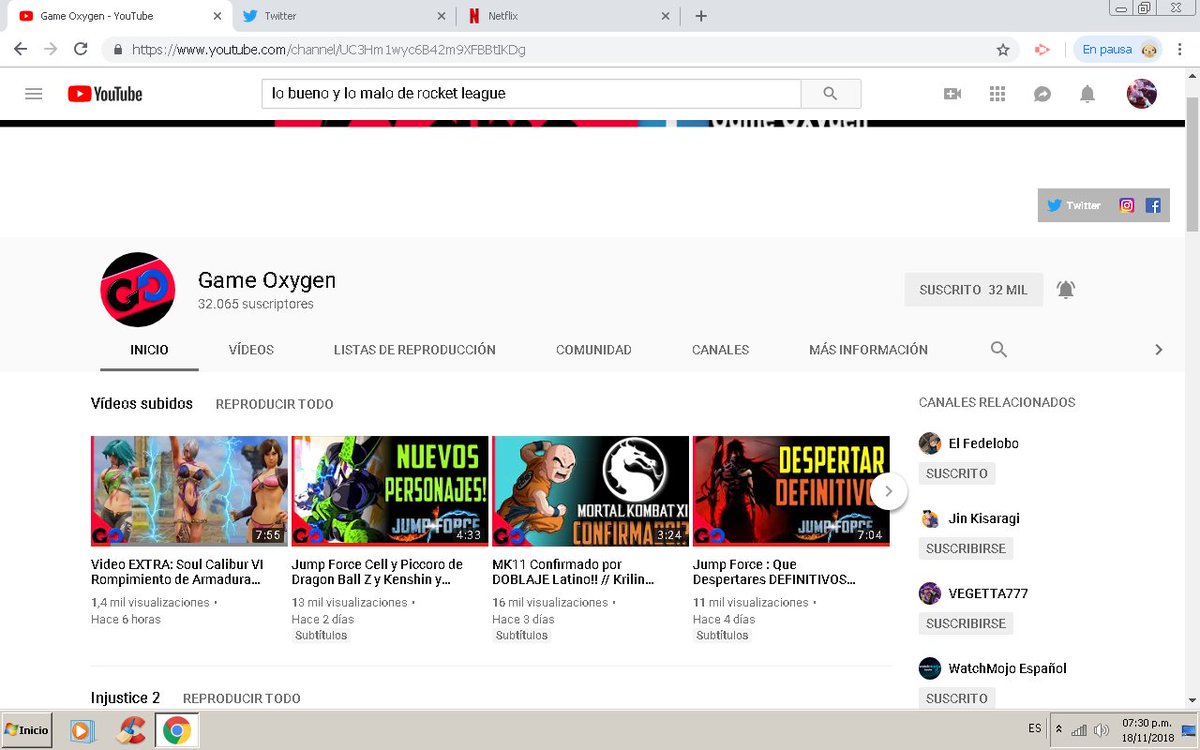Open the messages share icon
This screenshot has width=1200, height=750.
click(x=1042, y=93)
